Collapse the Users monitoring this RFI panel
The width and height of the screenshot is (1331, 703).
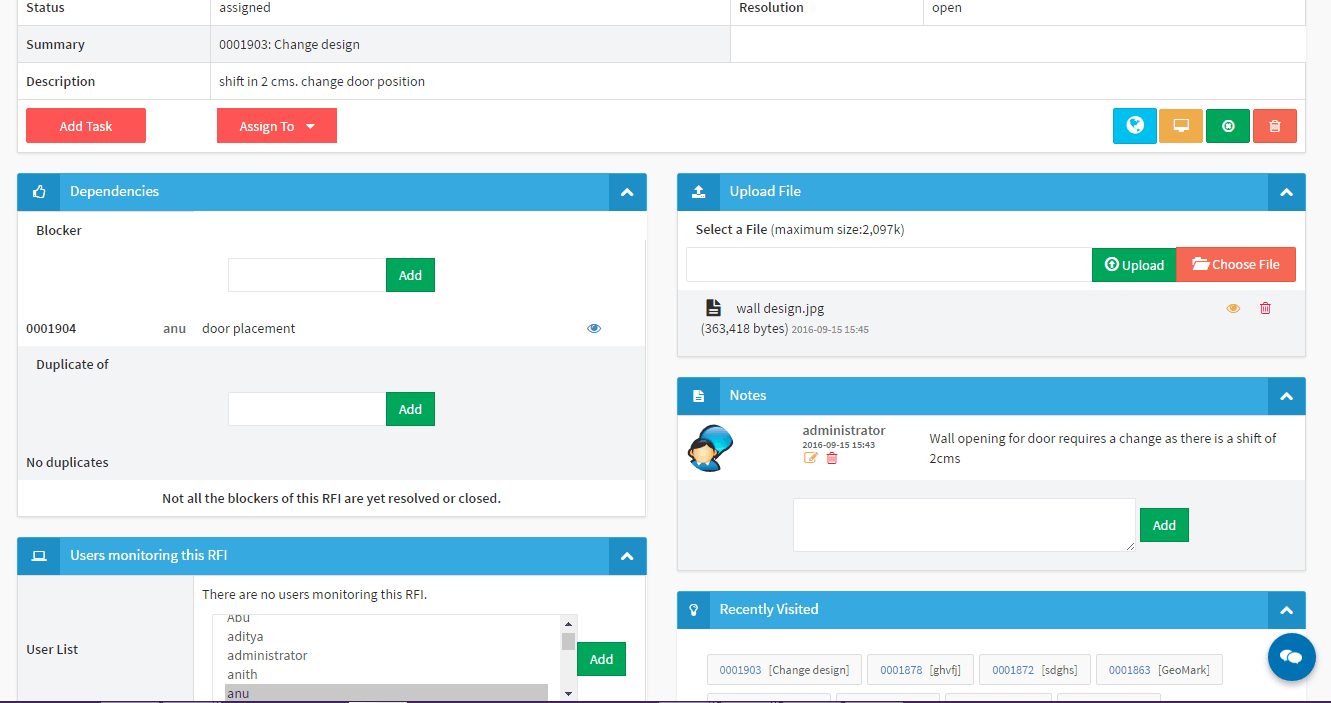627,556
